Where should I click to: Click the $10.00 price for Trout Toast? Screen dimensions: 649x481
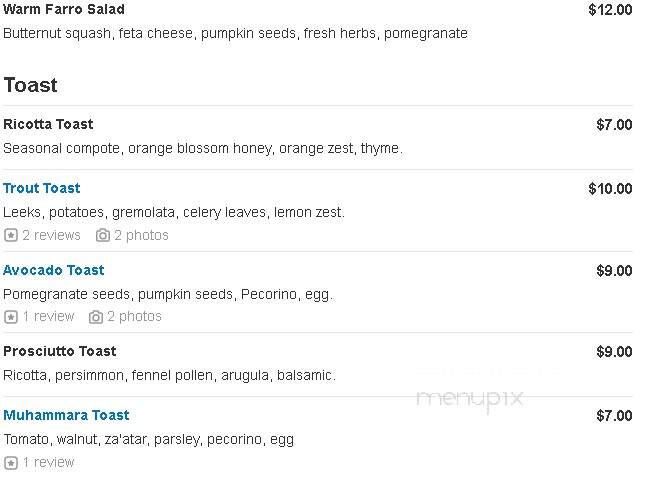[610, 189]
